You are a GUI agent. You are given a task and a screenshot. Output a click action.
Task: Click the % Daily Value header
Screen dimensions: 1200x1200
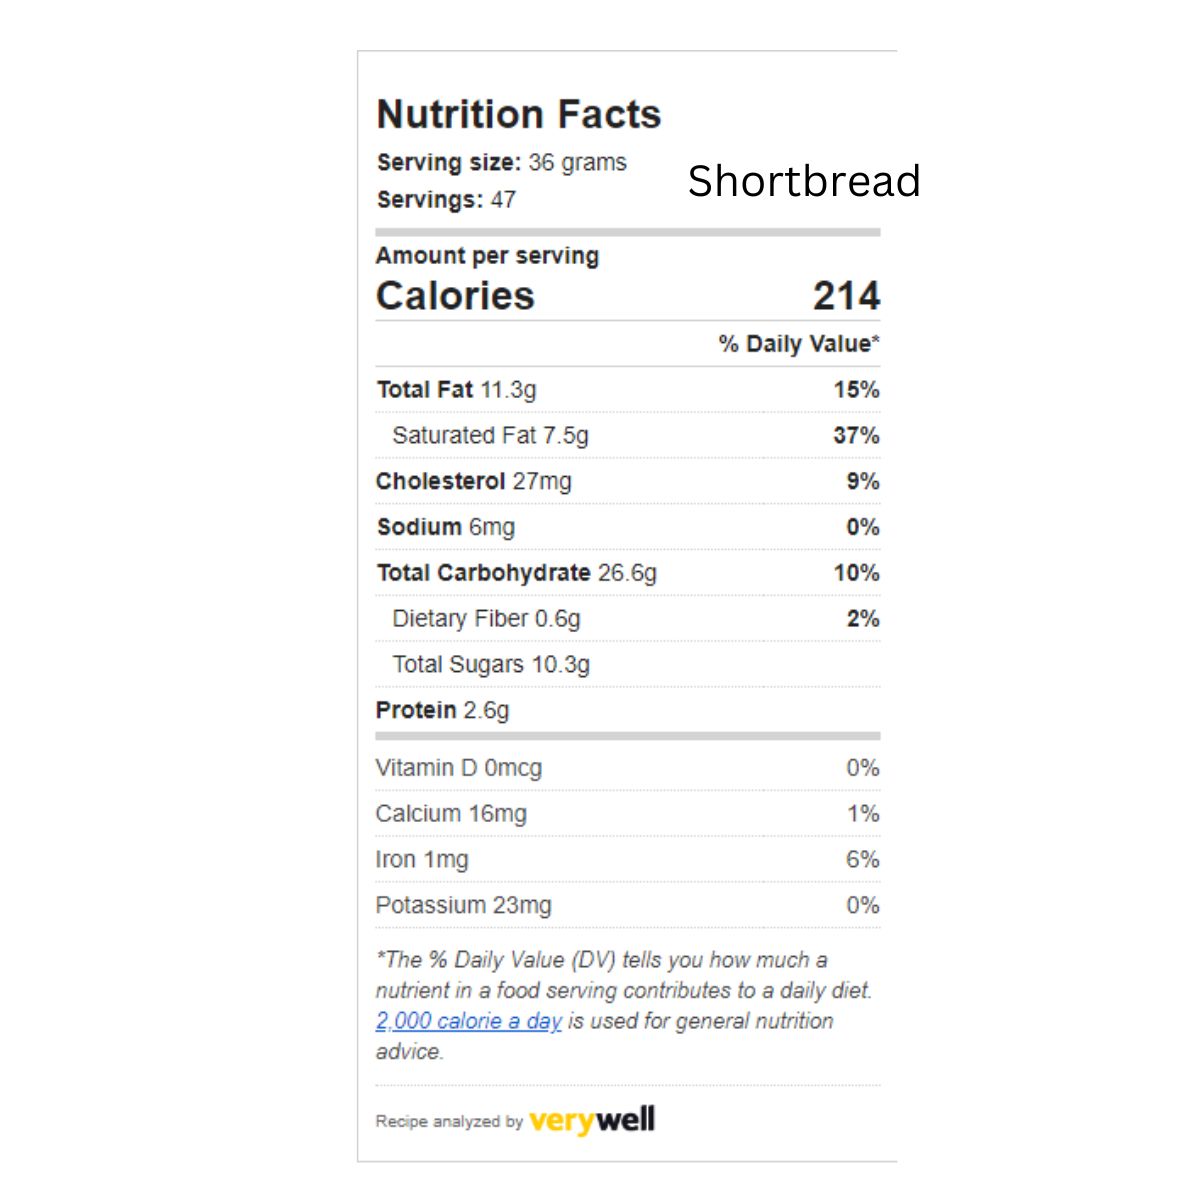798,344
